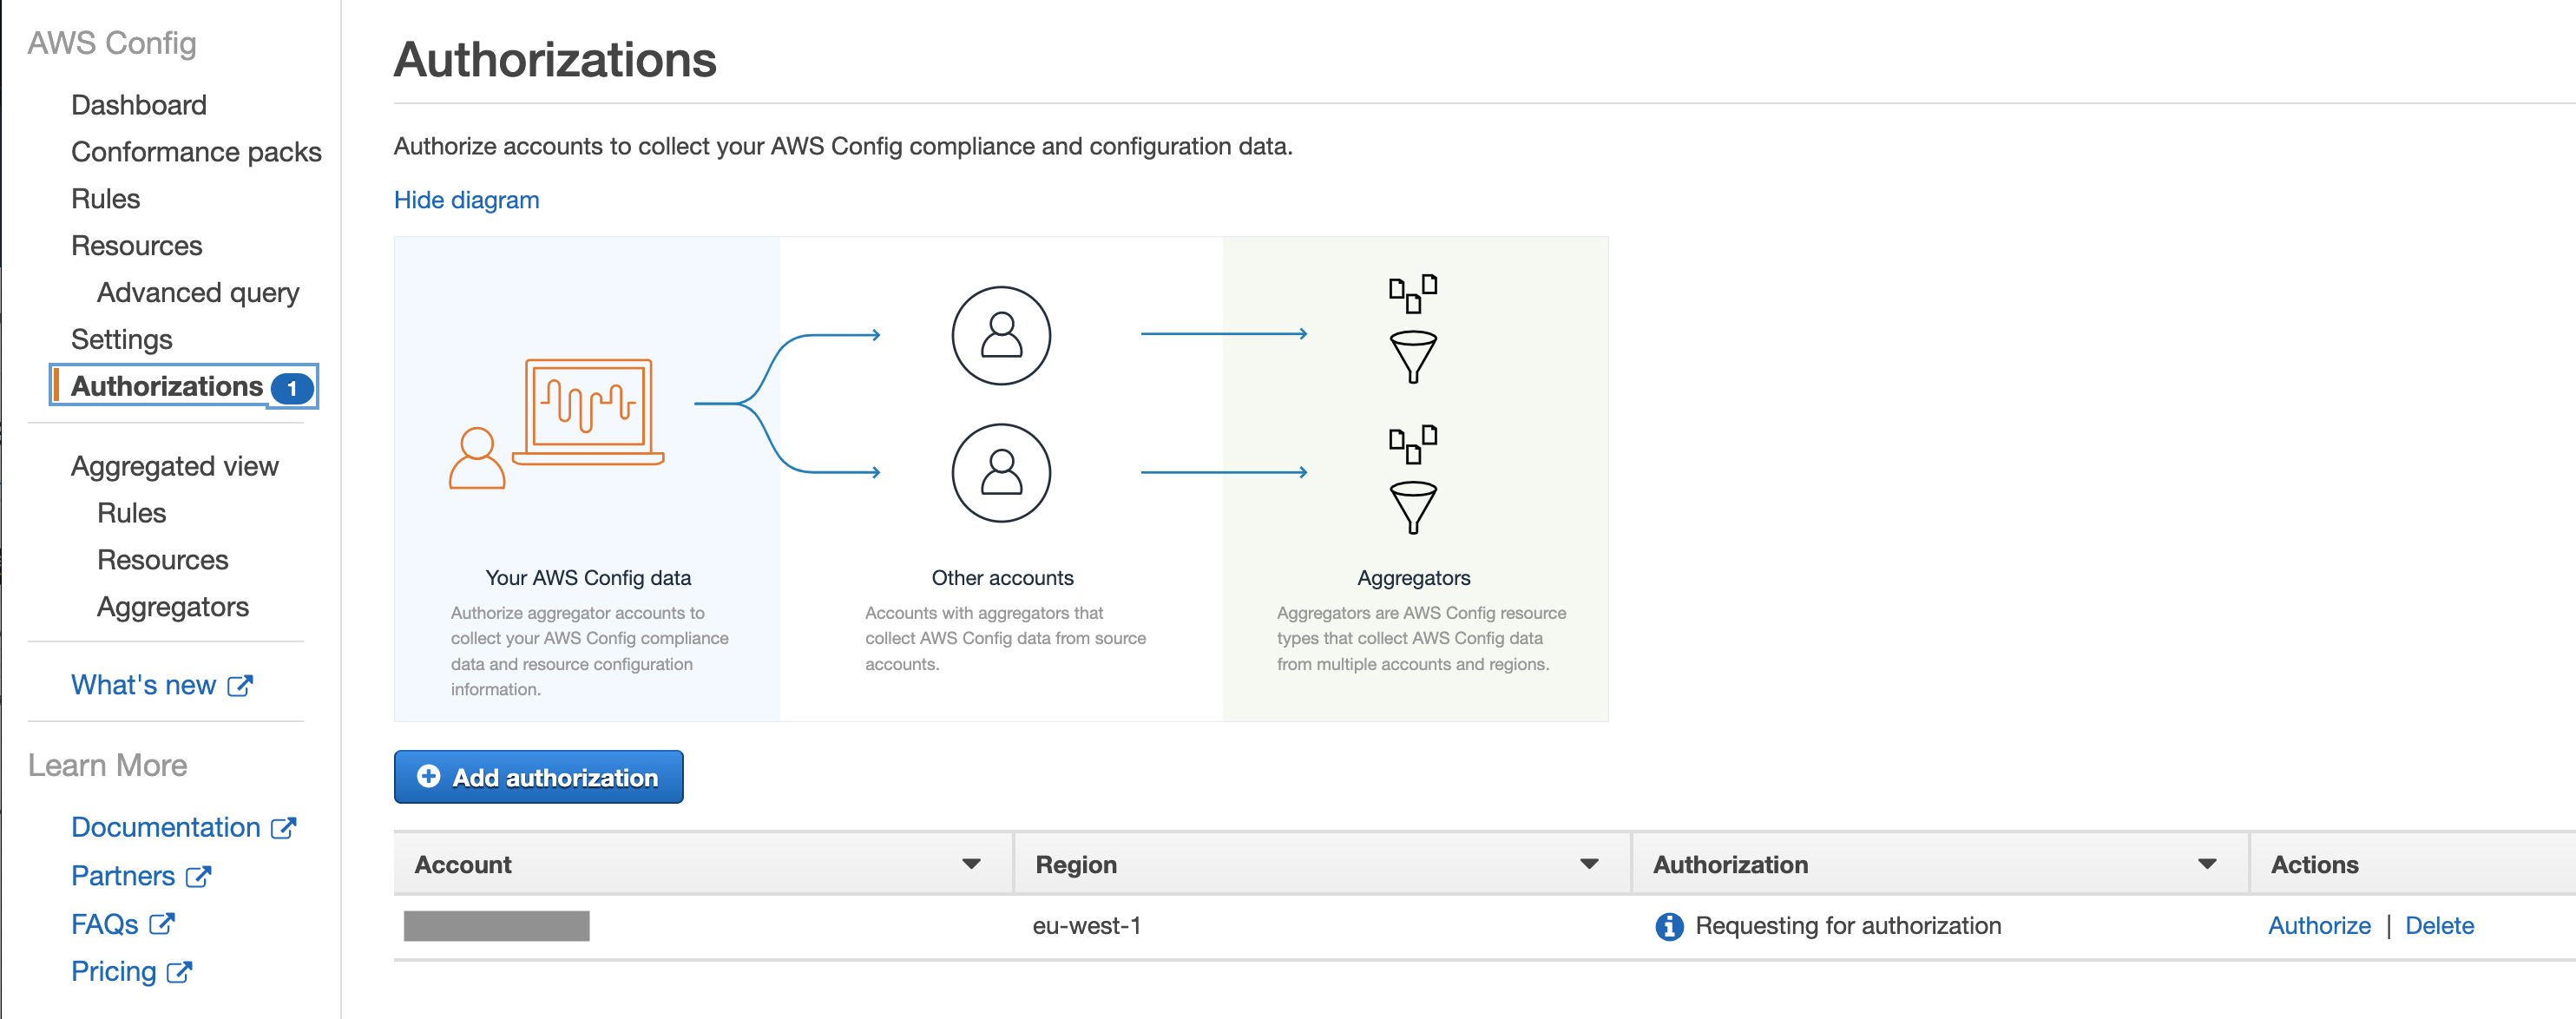Go to Advanced query page
2576x1019 pixels.
pos(198,293)
